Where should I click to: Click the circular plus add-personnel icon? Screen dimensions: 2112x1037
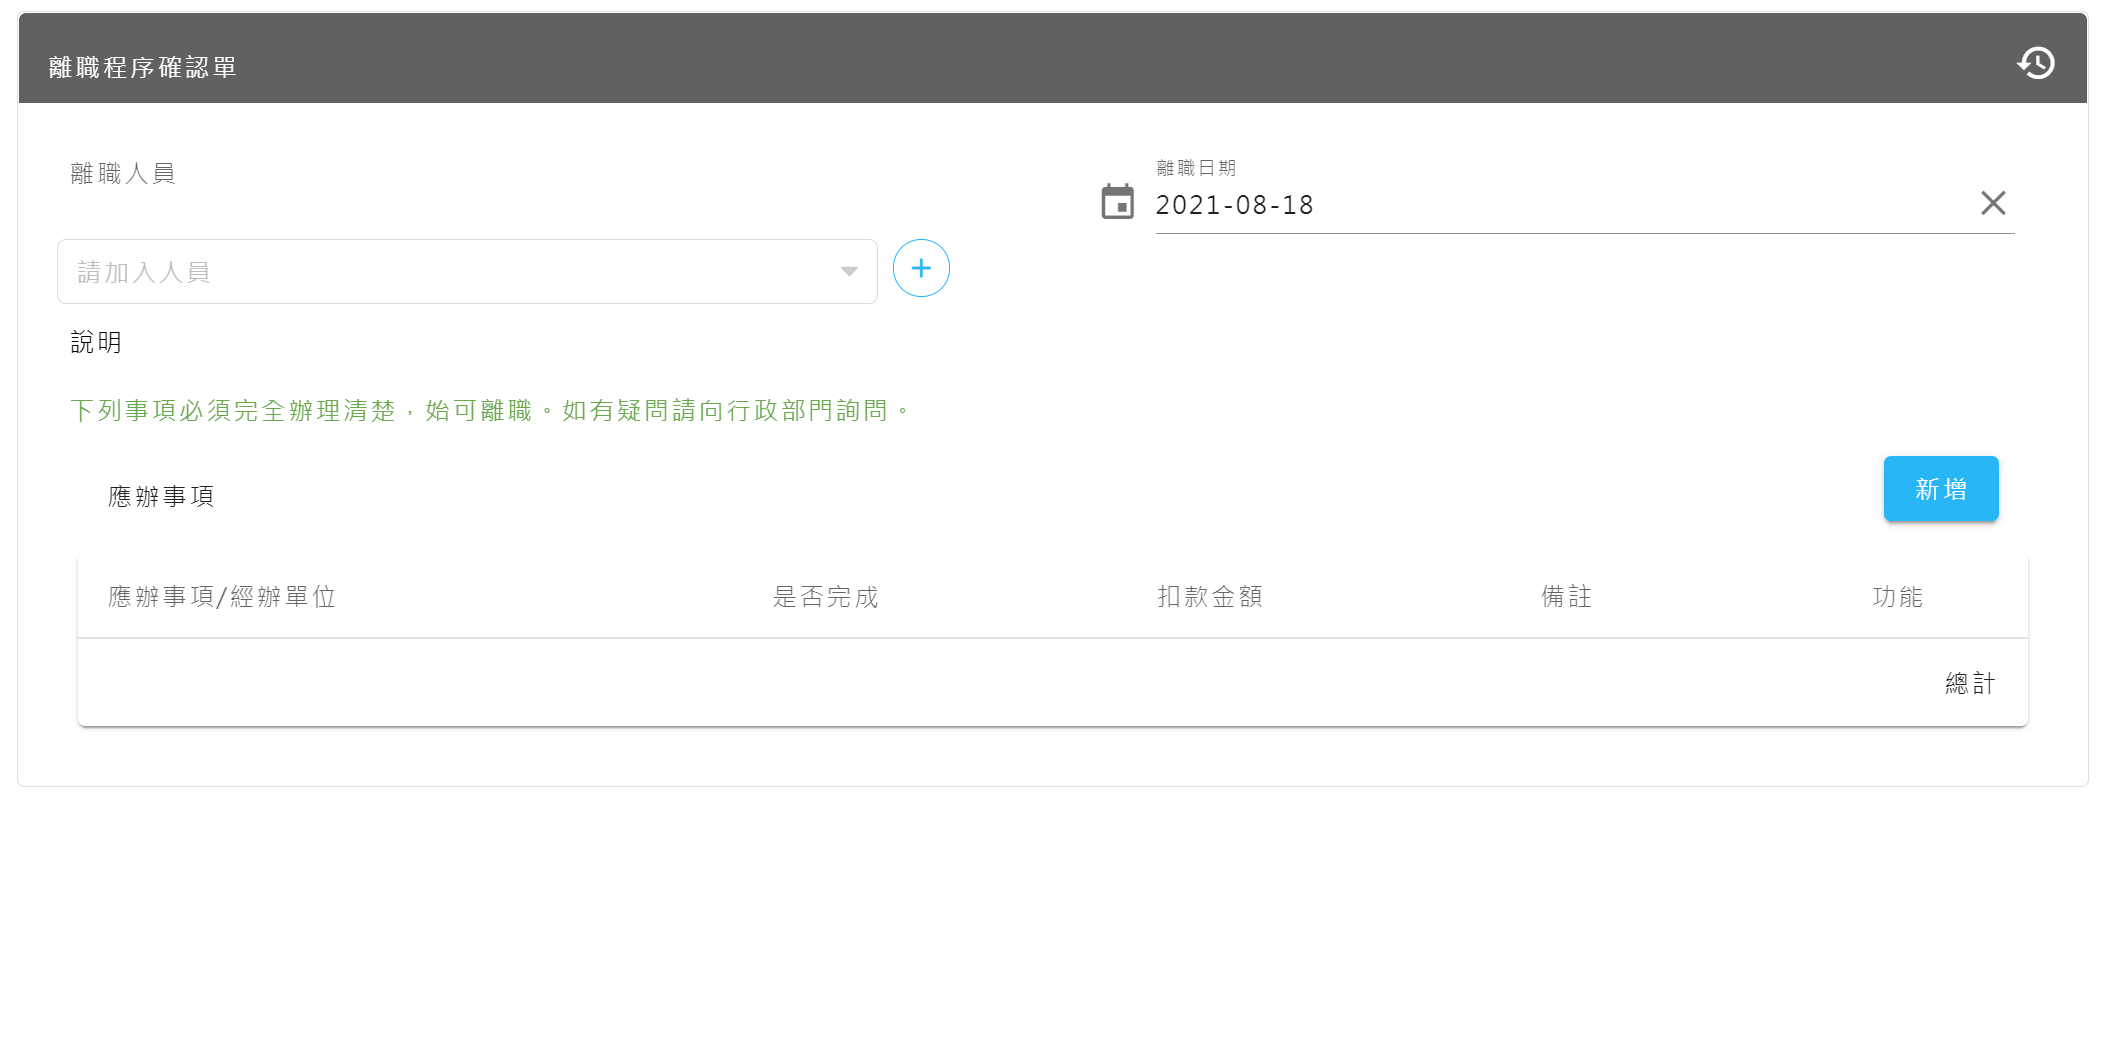point(920,268)
